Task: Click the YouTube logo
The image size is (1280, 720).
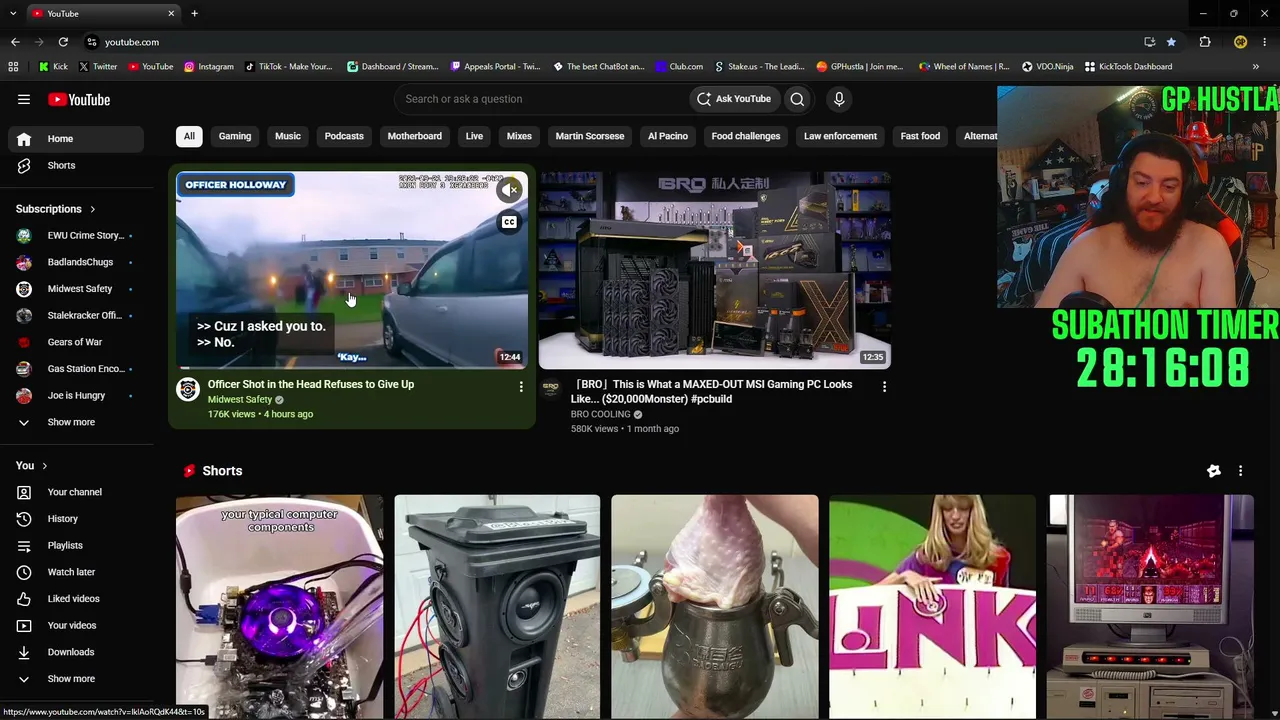Action: click(79, 99)
